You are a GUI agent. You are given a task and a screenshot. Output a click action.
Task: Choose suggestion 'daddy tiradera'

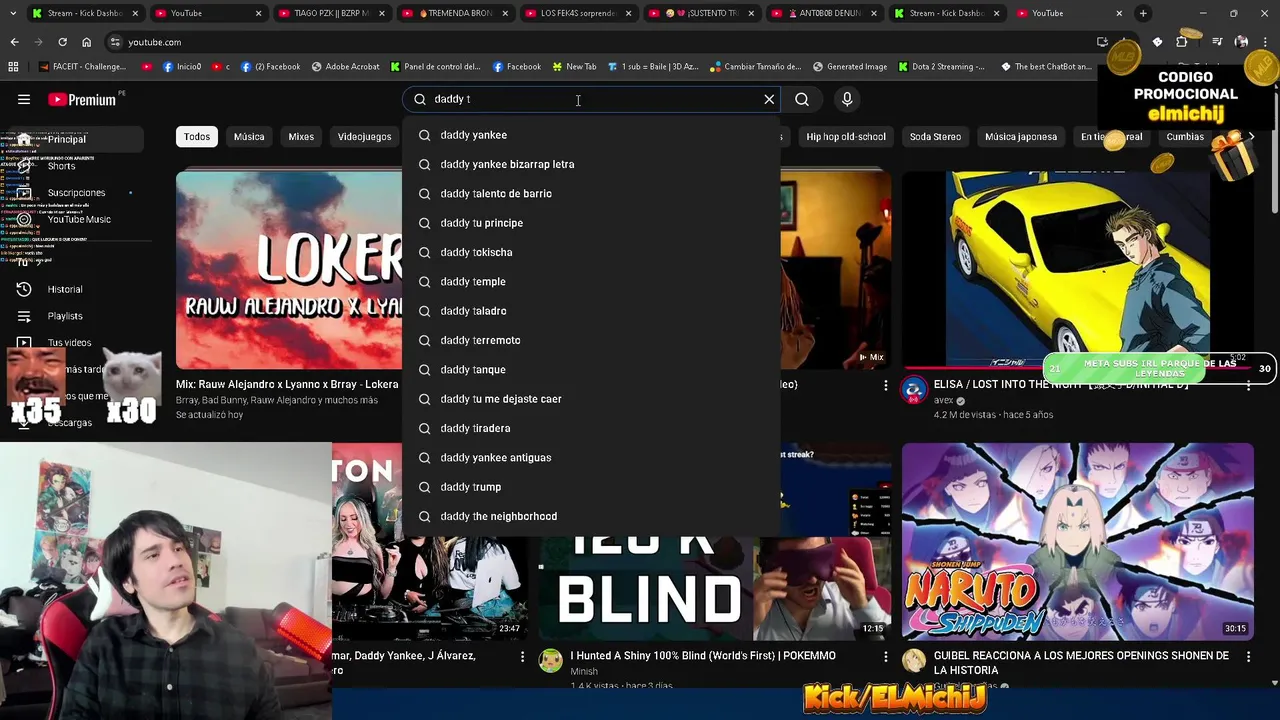point(591,428)
